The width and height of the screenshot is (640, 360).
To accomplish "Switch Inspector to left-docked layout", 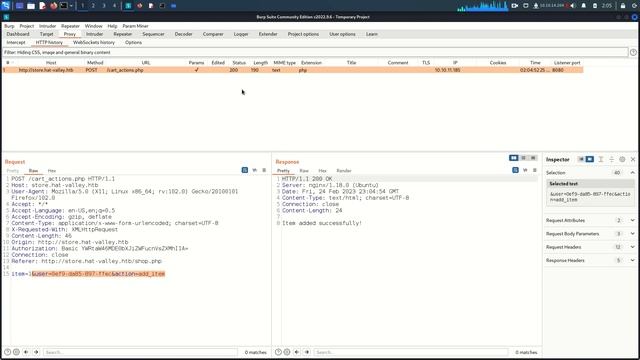I will [x=581, y=159].
